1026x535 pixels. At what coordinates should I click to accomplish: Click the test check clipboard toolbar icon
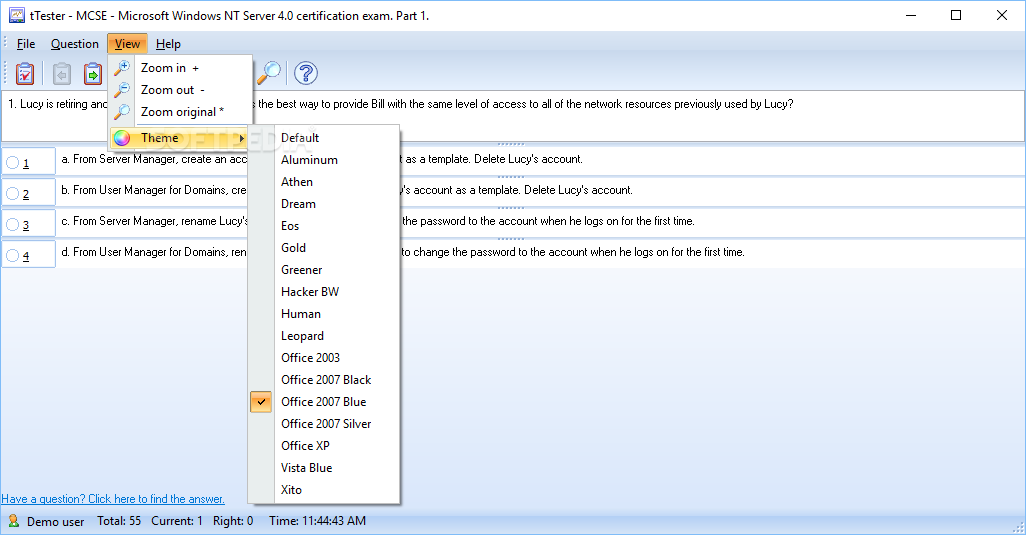(25, 73)
